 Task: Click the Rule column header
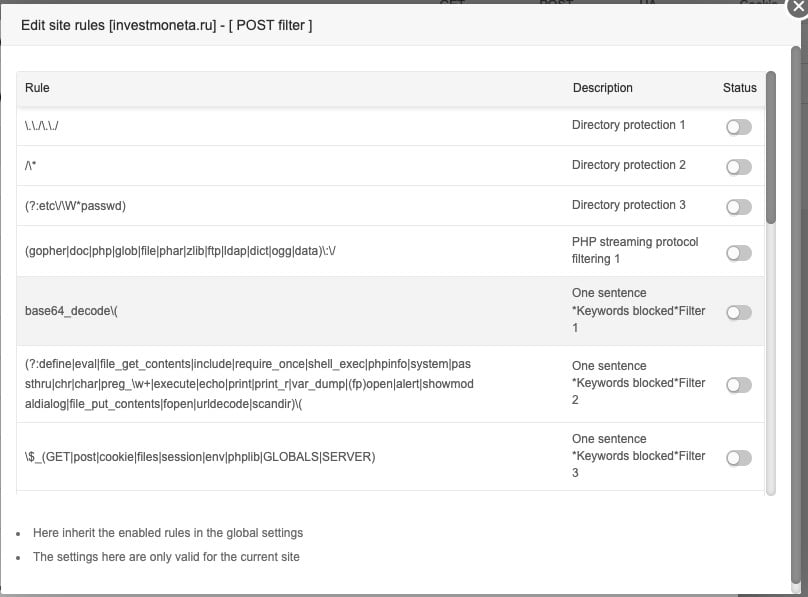(x=37, y=88)
